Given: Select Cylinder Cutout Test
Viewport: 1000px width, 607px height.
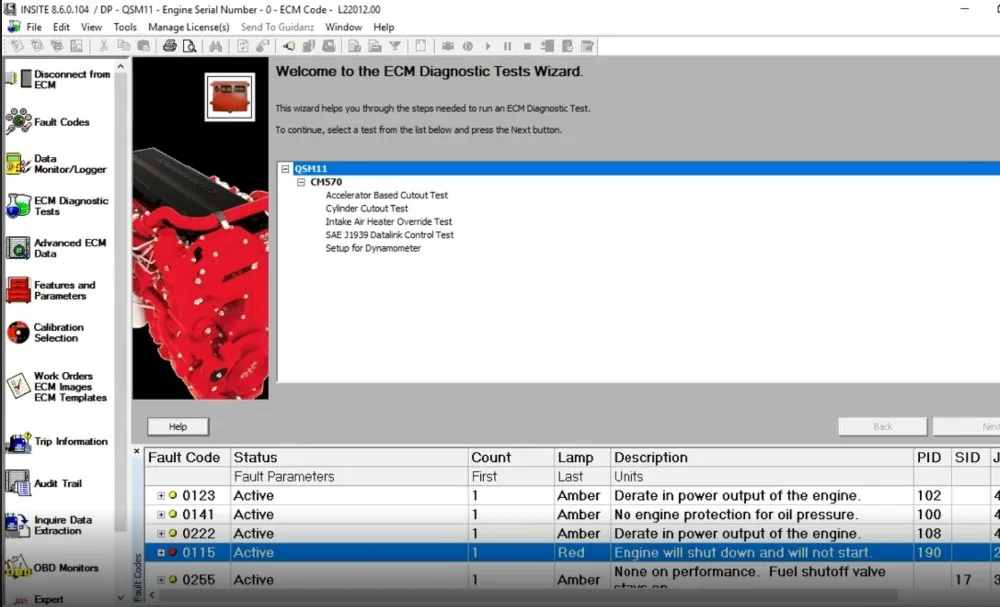Looking at the screenshot, I should pos(367,208).
